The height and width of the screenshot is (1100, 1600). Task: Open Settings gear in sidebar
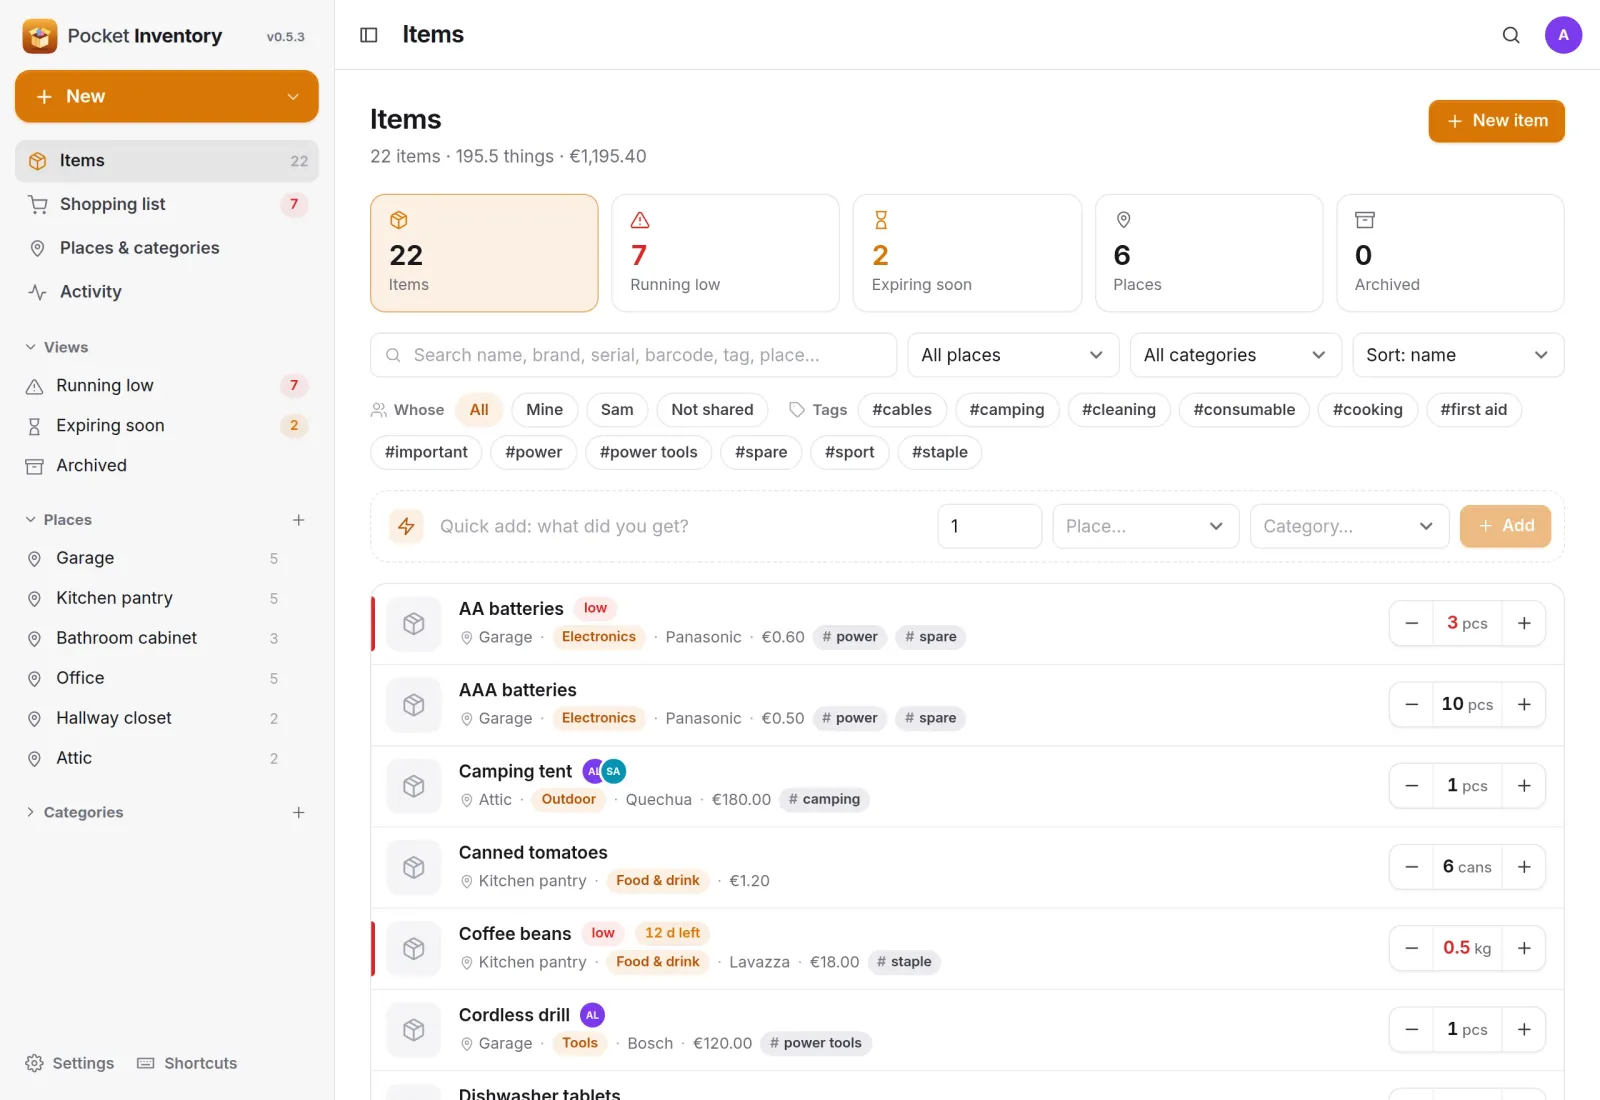pyautogui.click(x=69, y=1063)
